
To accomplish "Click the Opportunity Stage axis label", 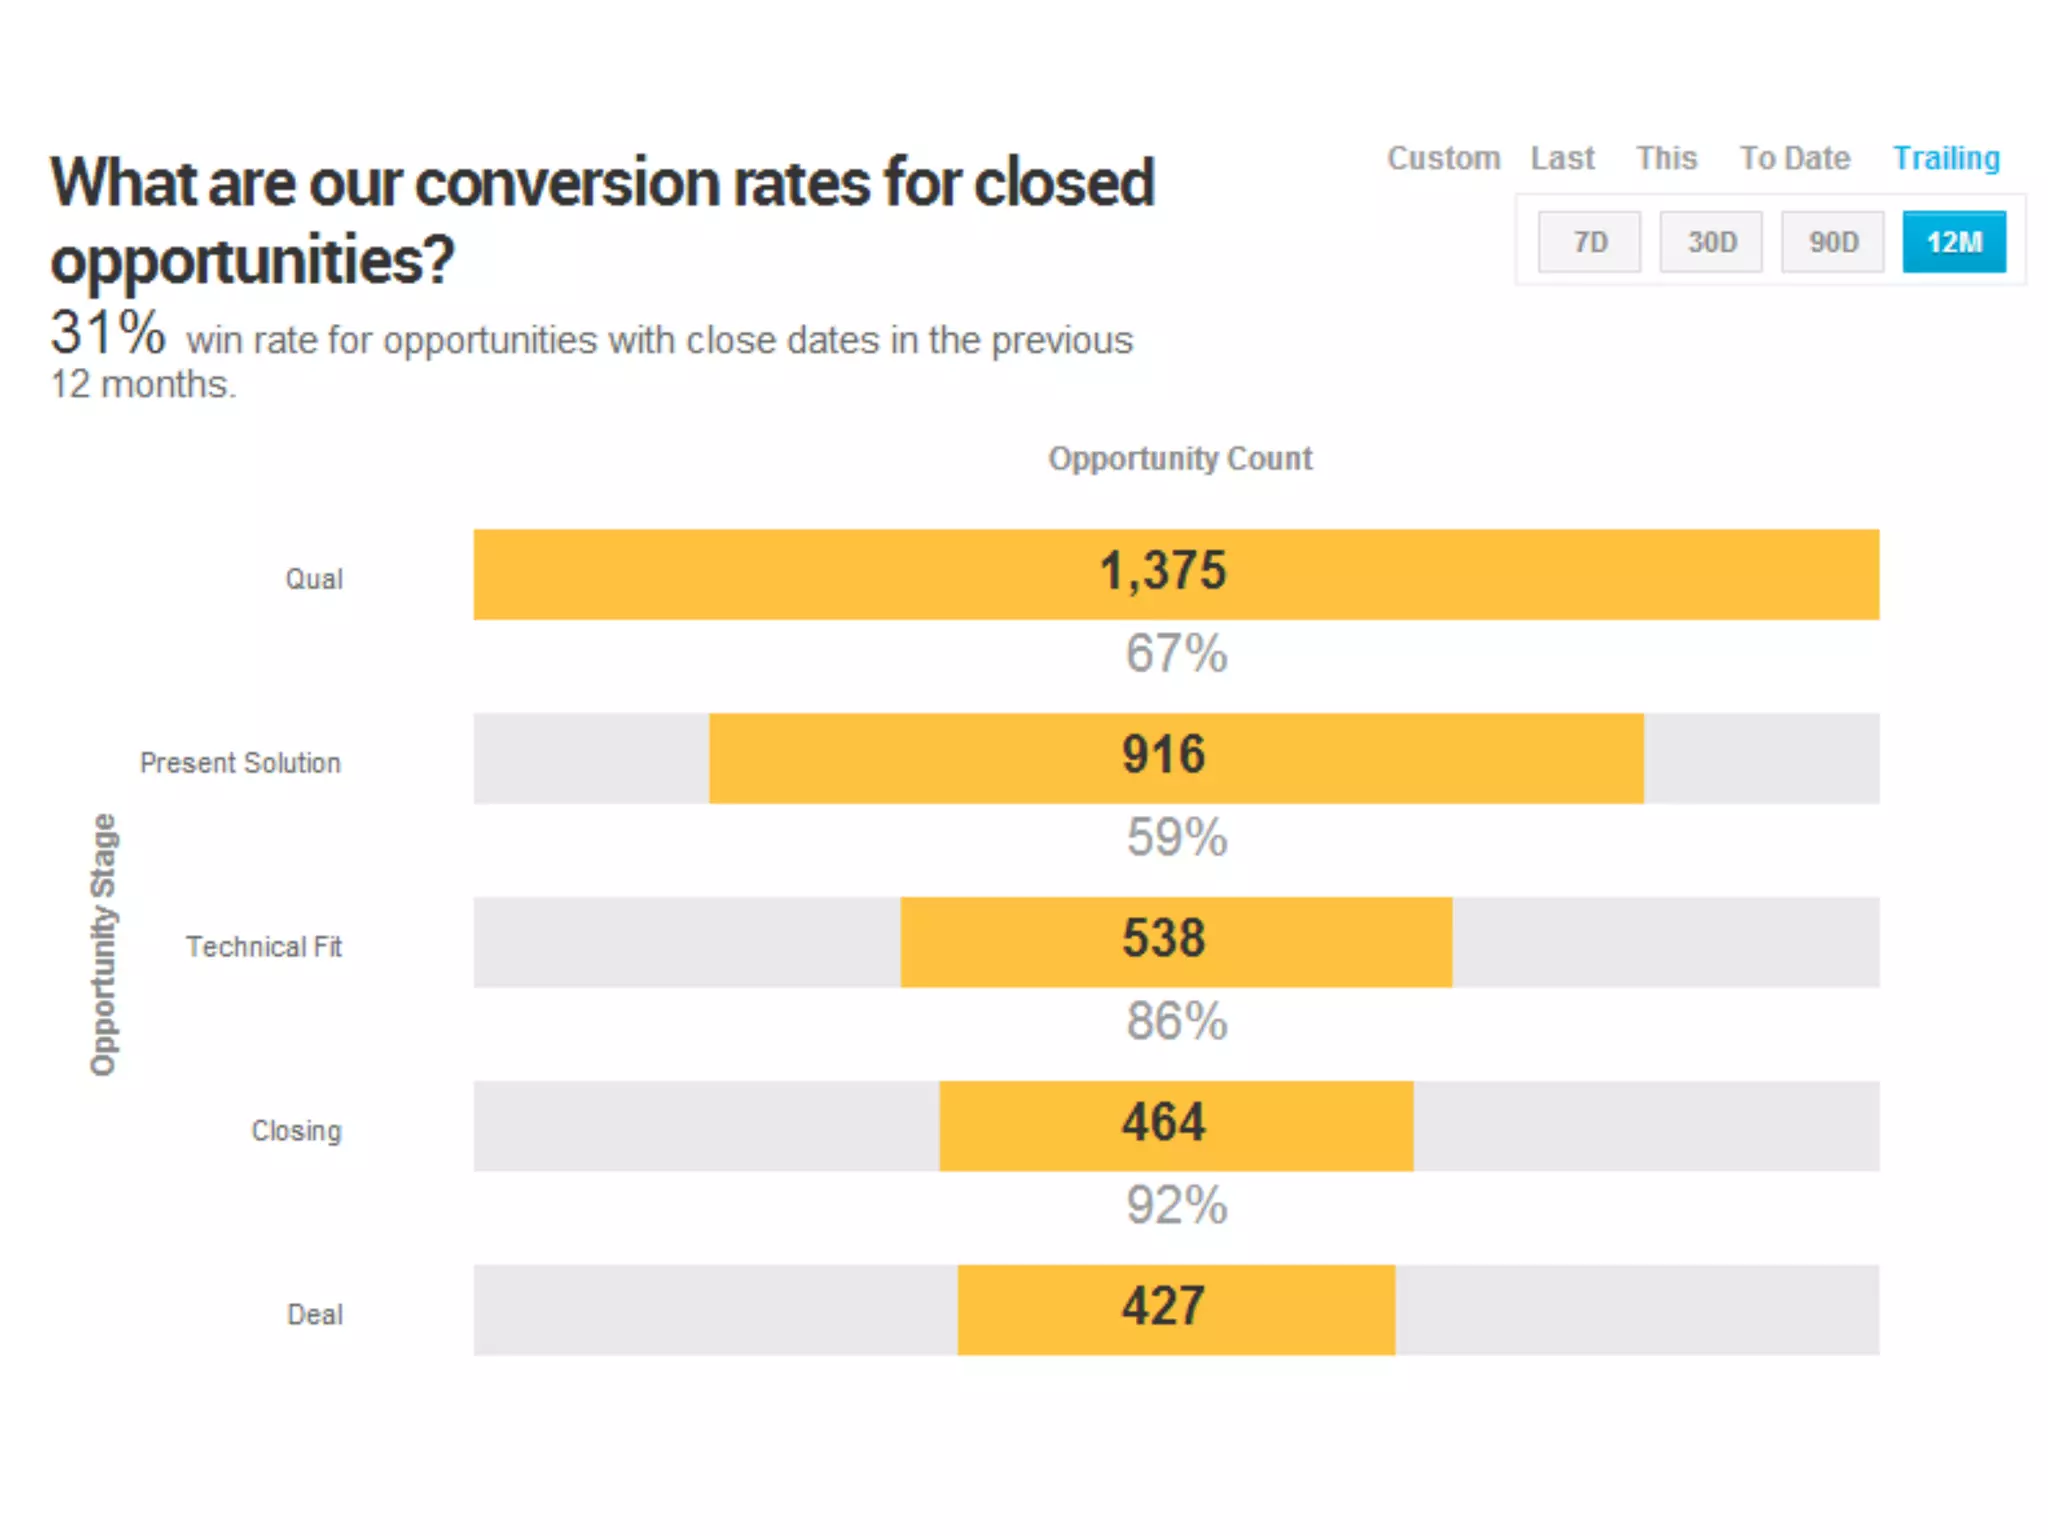I will tap(103, 944).
